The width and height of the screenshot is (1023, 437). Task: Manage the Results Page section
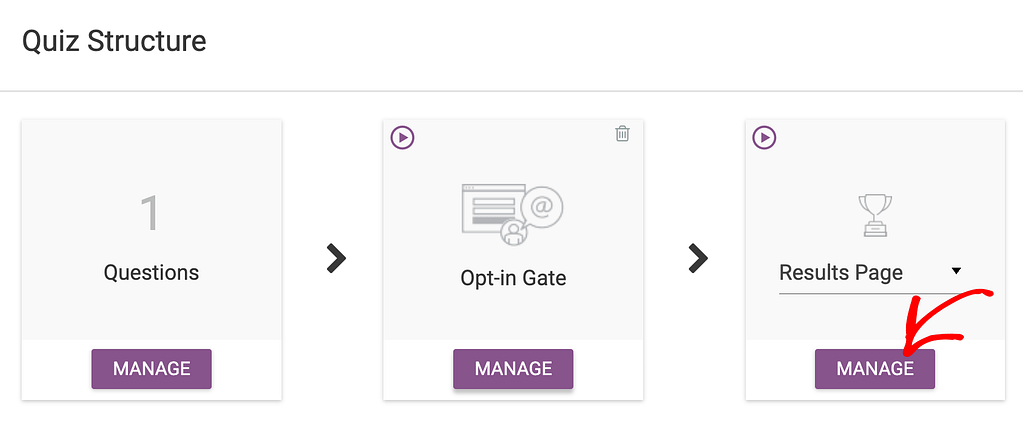[x=875, y=369]
